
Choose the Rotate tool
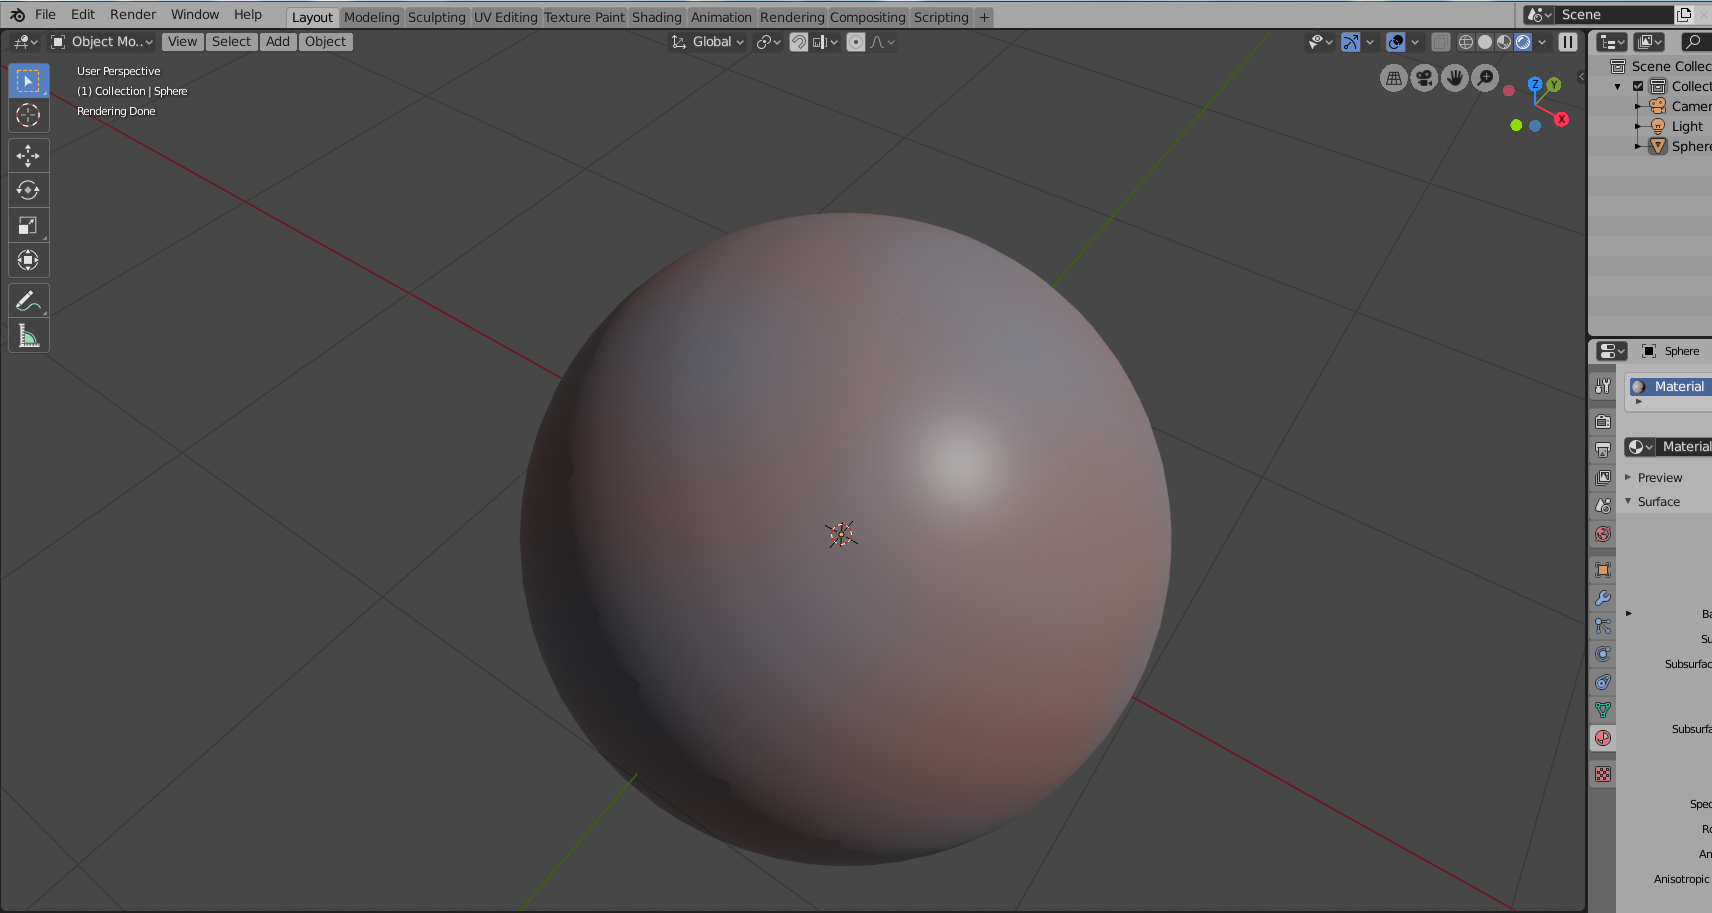click(x=28, y=190)
